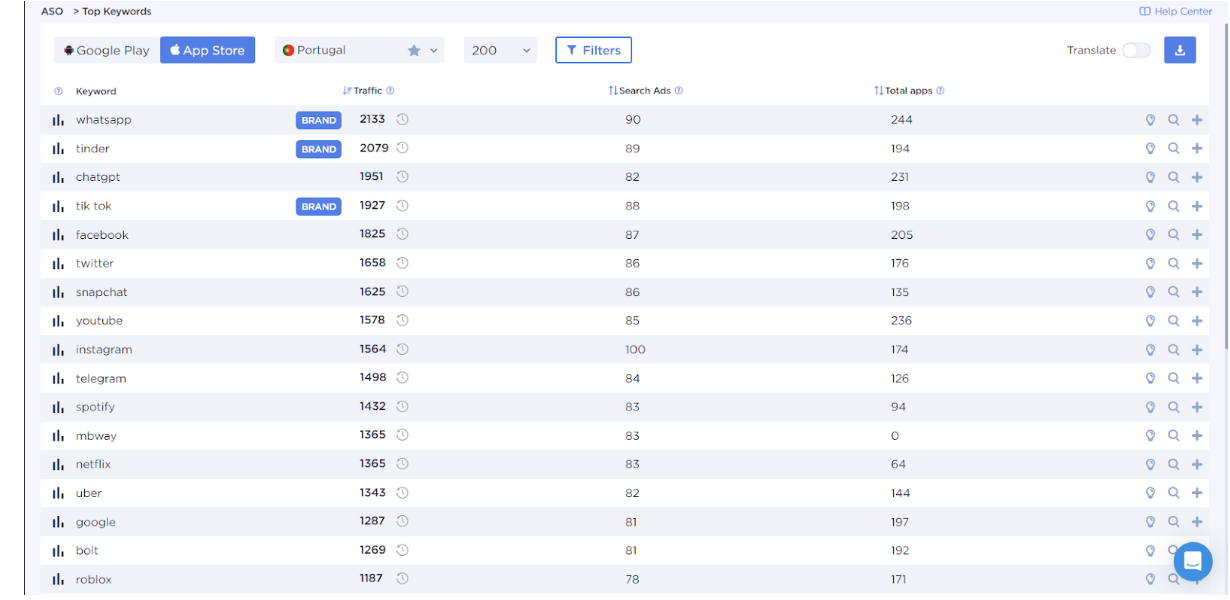Click traffic history clock for instagram

coord(402,349)
